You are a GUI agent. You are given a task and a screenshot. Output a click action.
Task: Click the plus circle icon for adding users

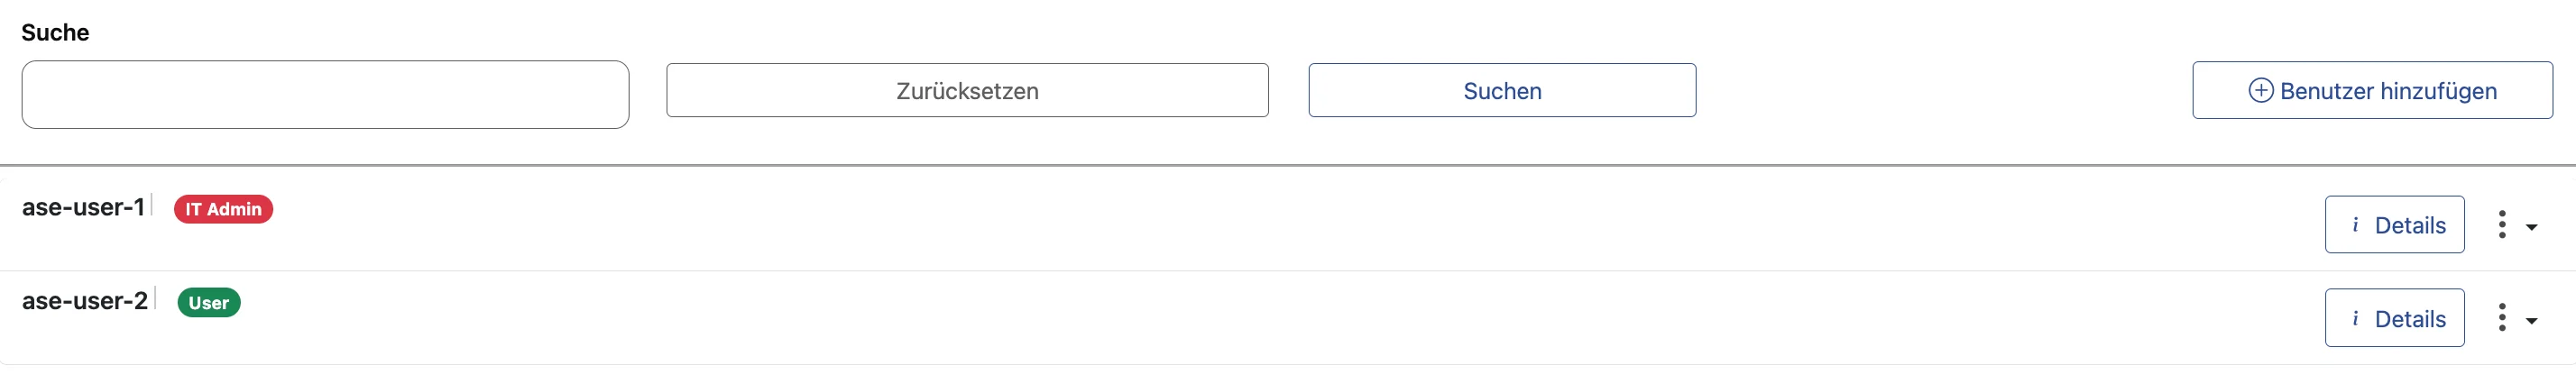[x=2260, y=91]
